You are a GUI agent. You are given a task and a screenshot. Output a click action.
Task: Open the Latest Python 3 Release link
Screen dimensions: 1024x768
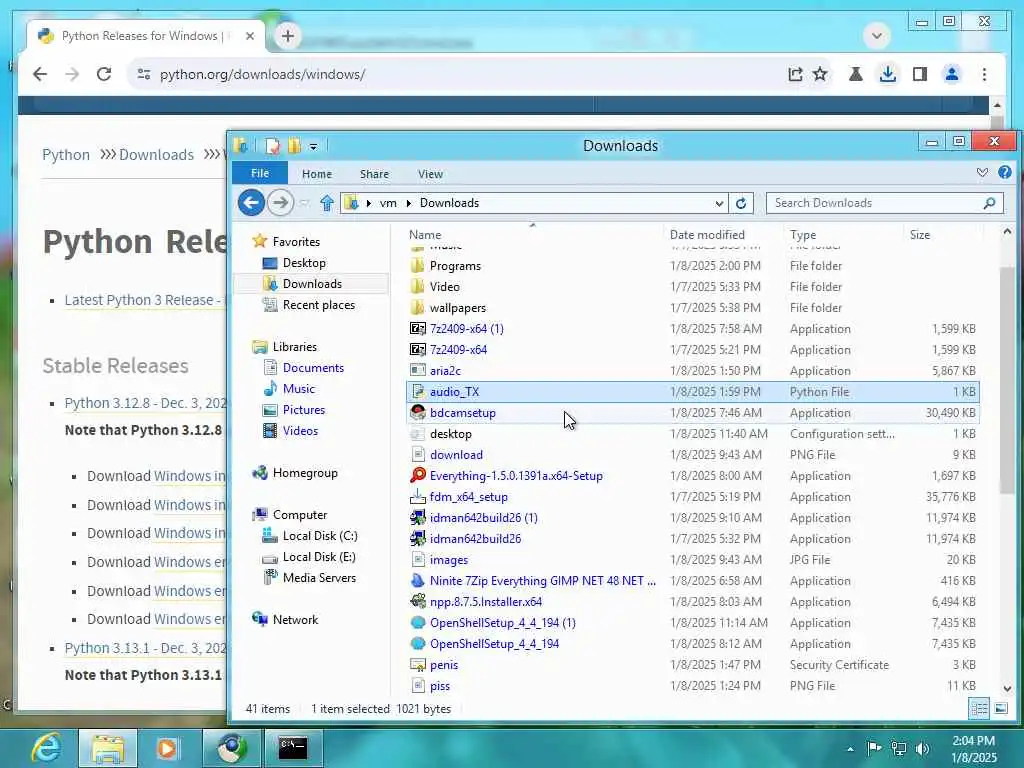click(145, 300)
